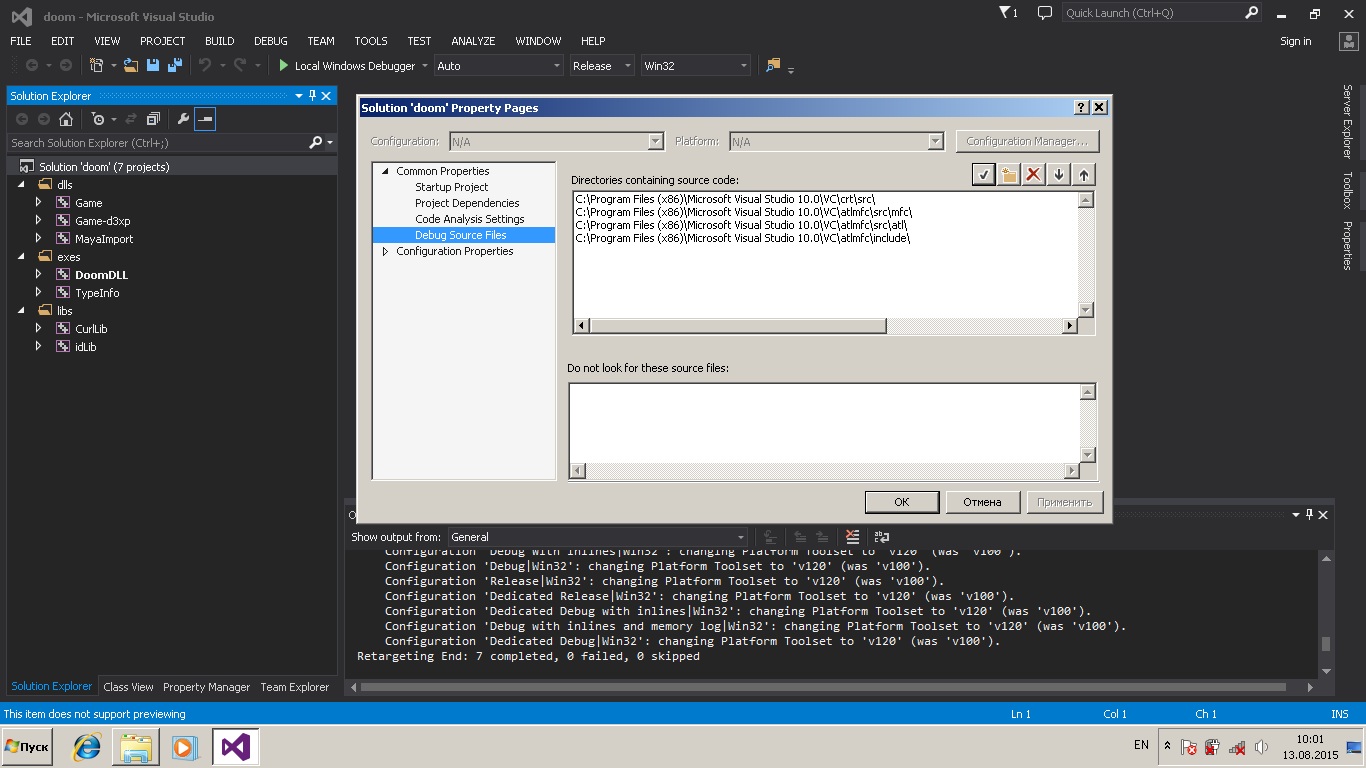Toggle auto-hide pin on Solution Explorer
The image size is (1366, 768).
pyautogui.click(x=312, y=96)
